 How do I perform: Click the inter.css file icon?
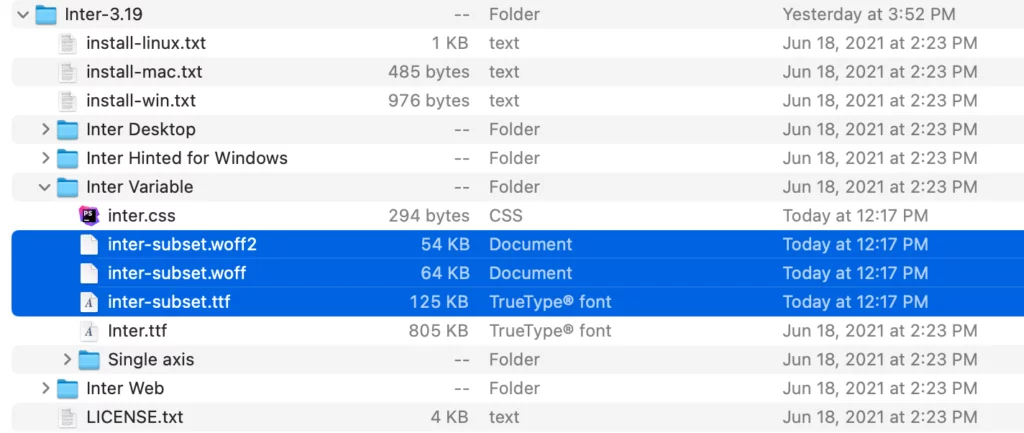pyautogui.click(x=89, y=216)
